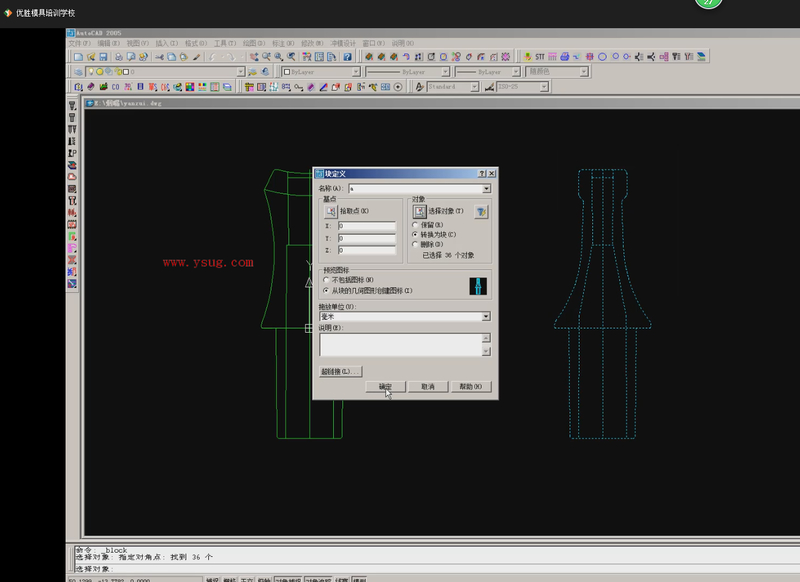Screen dimensions: 800x582
Task: Click the Save floppy-disk icon
Action: coord(103,57)
